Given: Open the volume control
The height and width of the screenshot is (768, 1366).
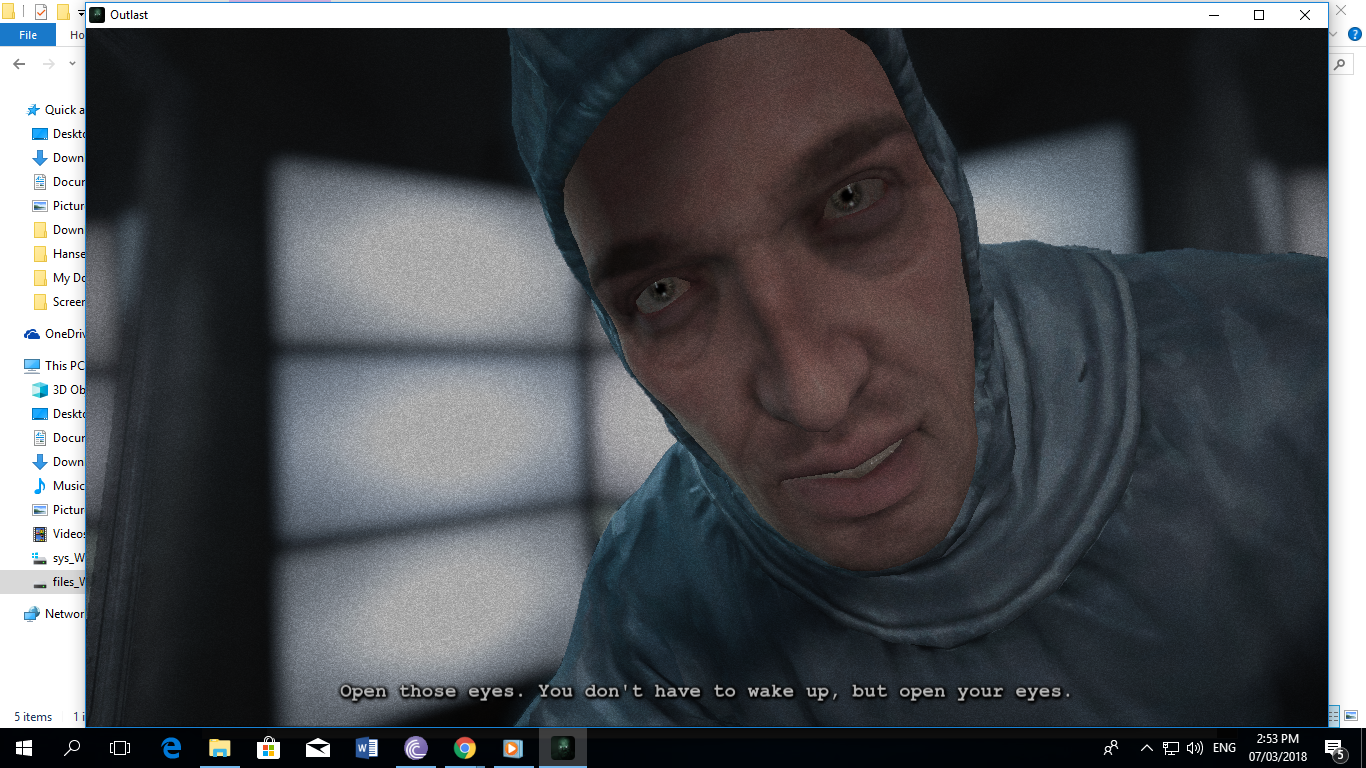Looking at the screenshot, I should (1194, 747).
